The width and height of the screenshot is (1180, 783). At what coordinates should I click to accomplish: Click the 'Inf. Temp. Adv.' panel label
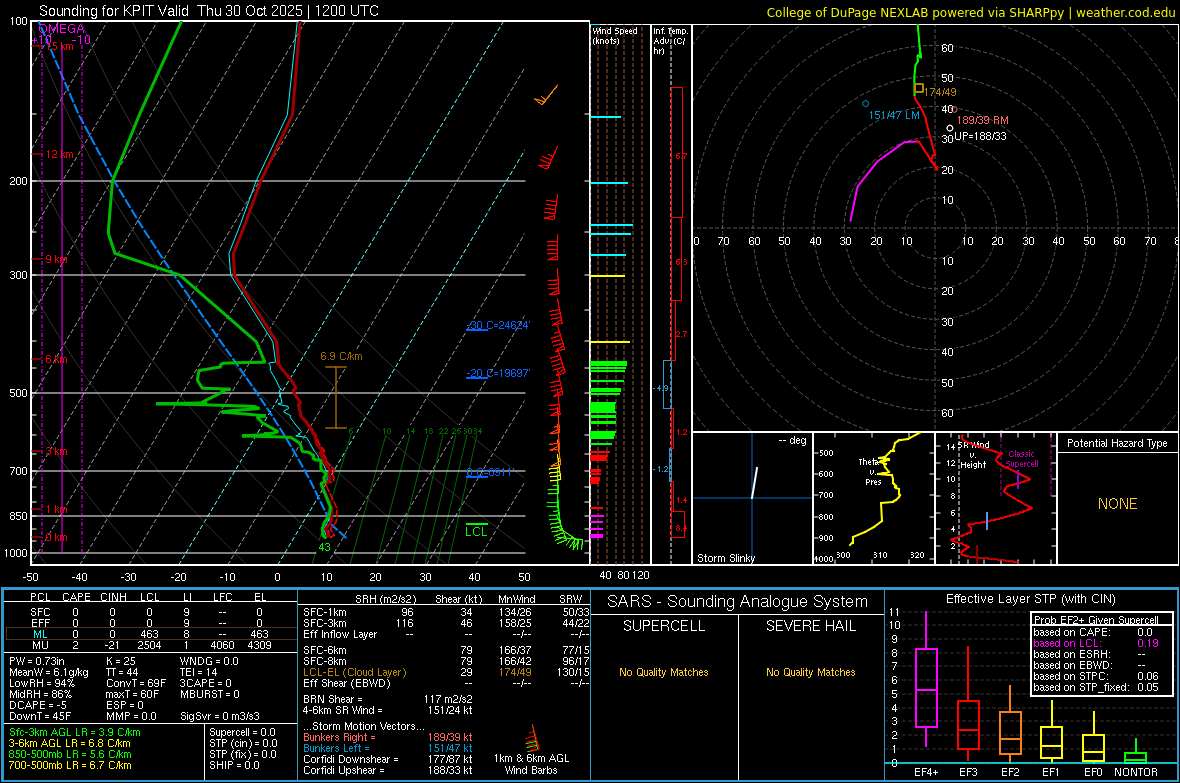[x=670, y=41]
